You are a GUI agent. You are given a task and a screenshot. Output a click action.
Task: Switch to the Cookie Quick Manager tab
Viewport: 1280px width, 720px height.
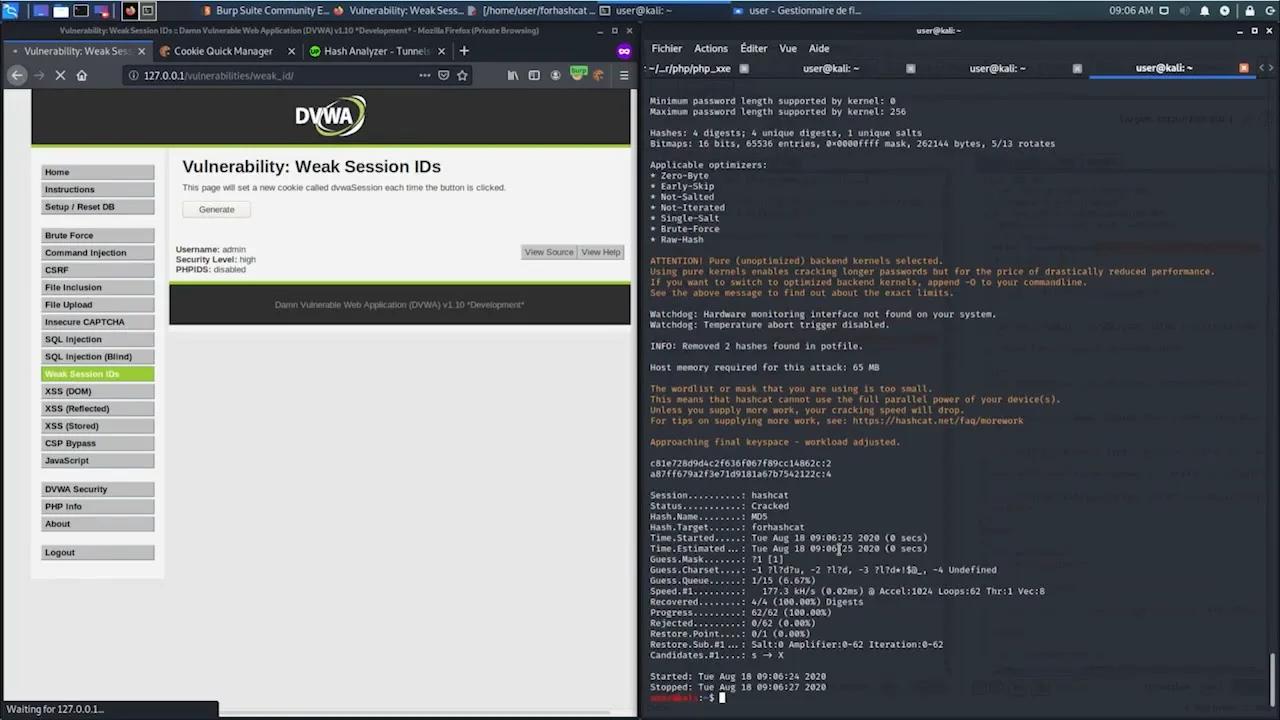(223, 51)
